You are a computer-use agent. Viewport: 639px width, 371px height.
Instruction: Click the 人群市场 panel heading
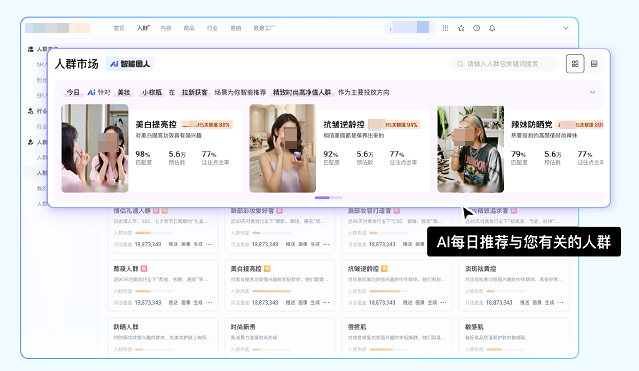coord(77,64)
